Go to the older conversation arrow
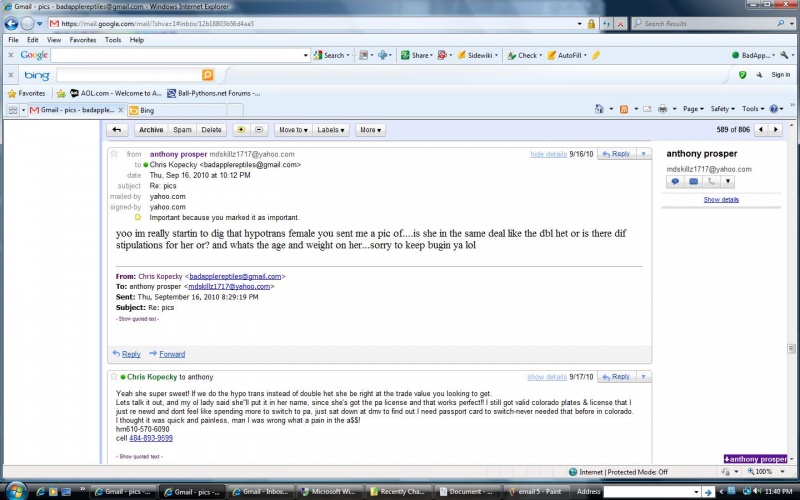Screen dimensions: 800x500 pyautogui.click(x=776, y=130)
